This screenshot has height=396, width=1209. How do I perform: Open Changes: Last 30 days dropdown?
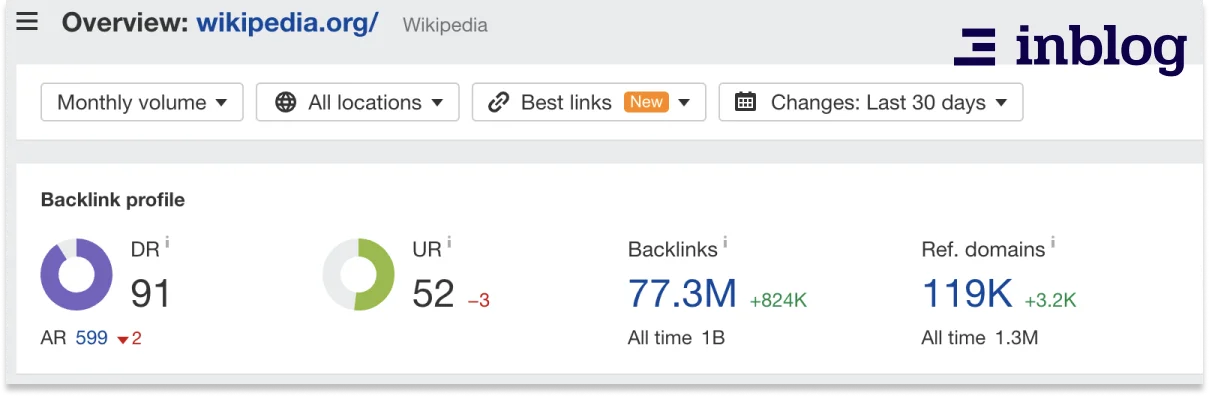871,102
